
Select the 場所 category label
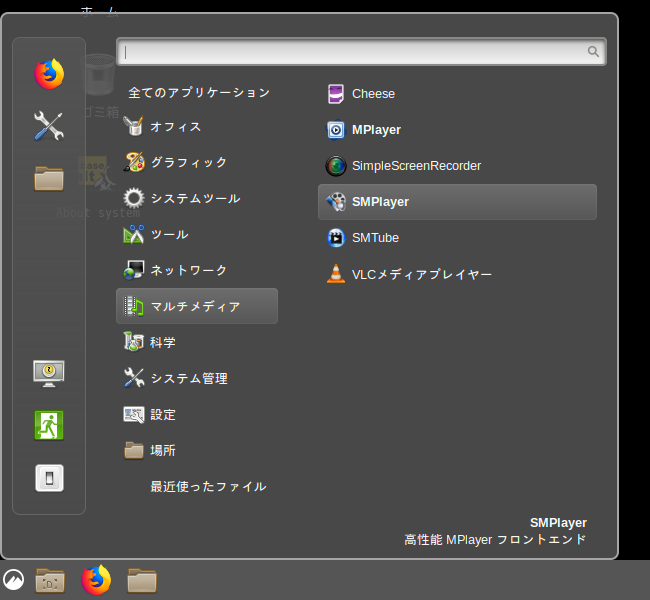162,451
